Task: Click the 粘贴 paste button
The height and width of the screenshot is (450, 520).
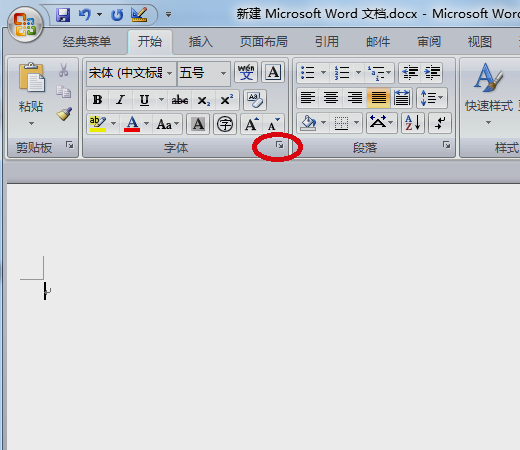Action: click(x=31, y=87)
